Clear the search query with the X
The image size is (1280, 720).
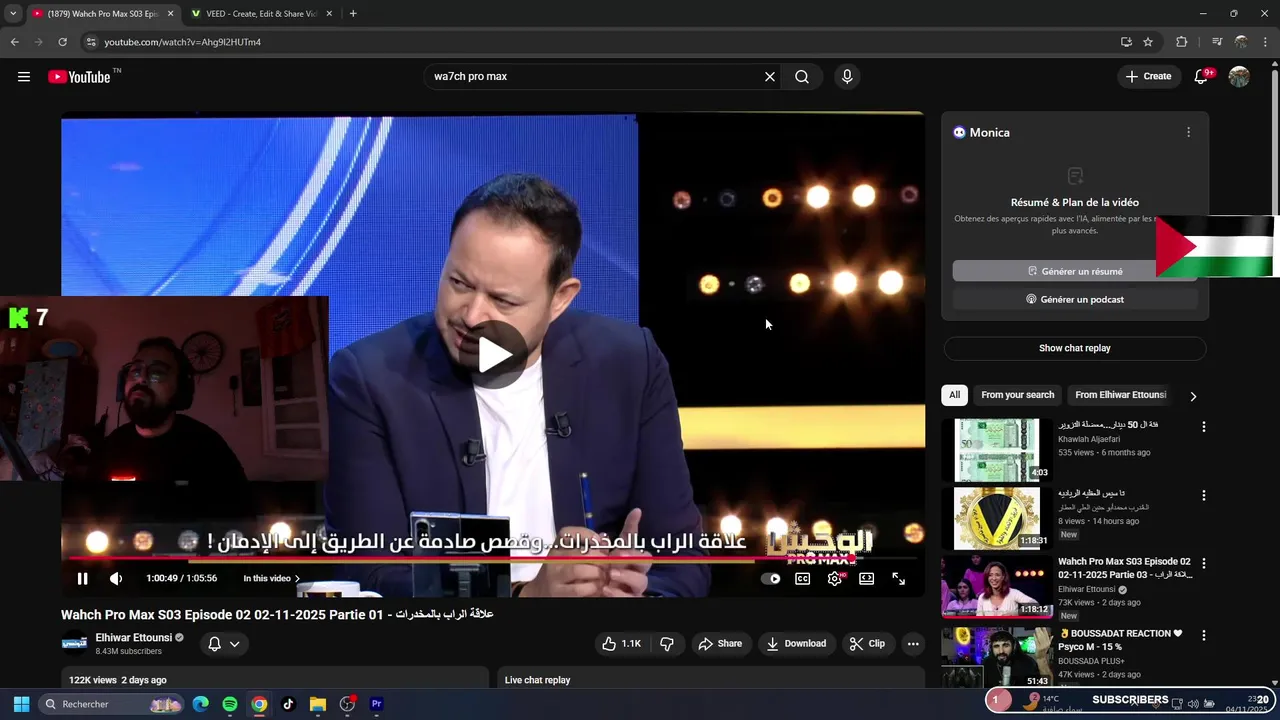770,77
